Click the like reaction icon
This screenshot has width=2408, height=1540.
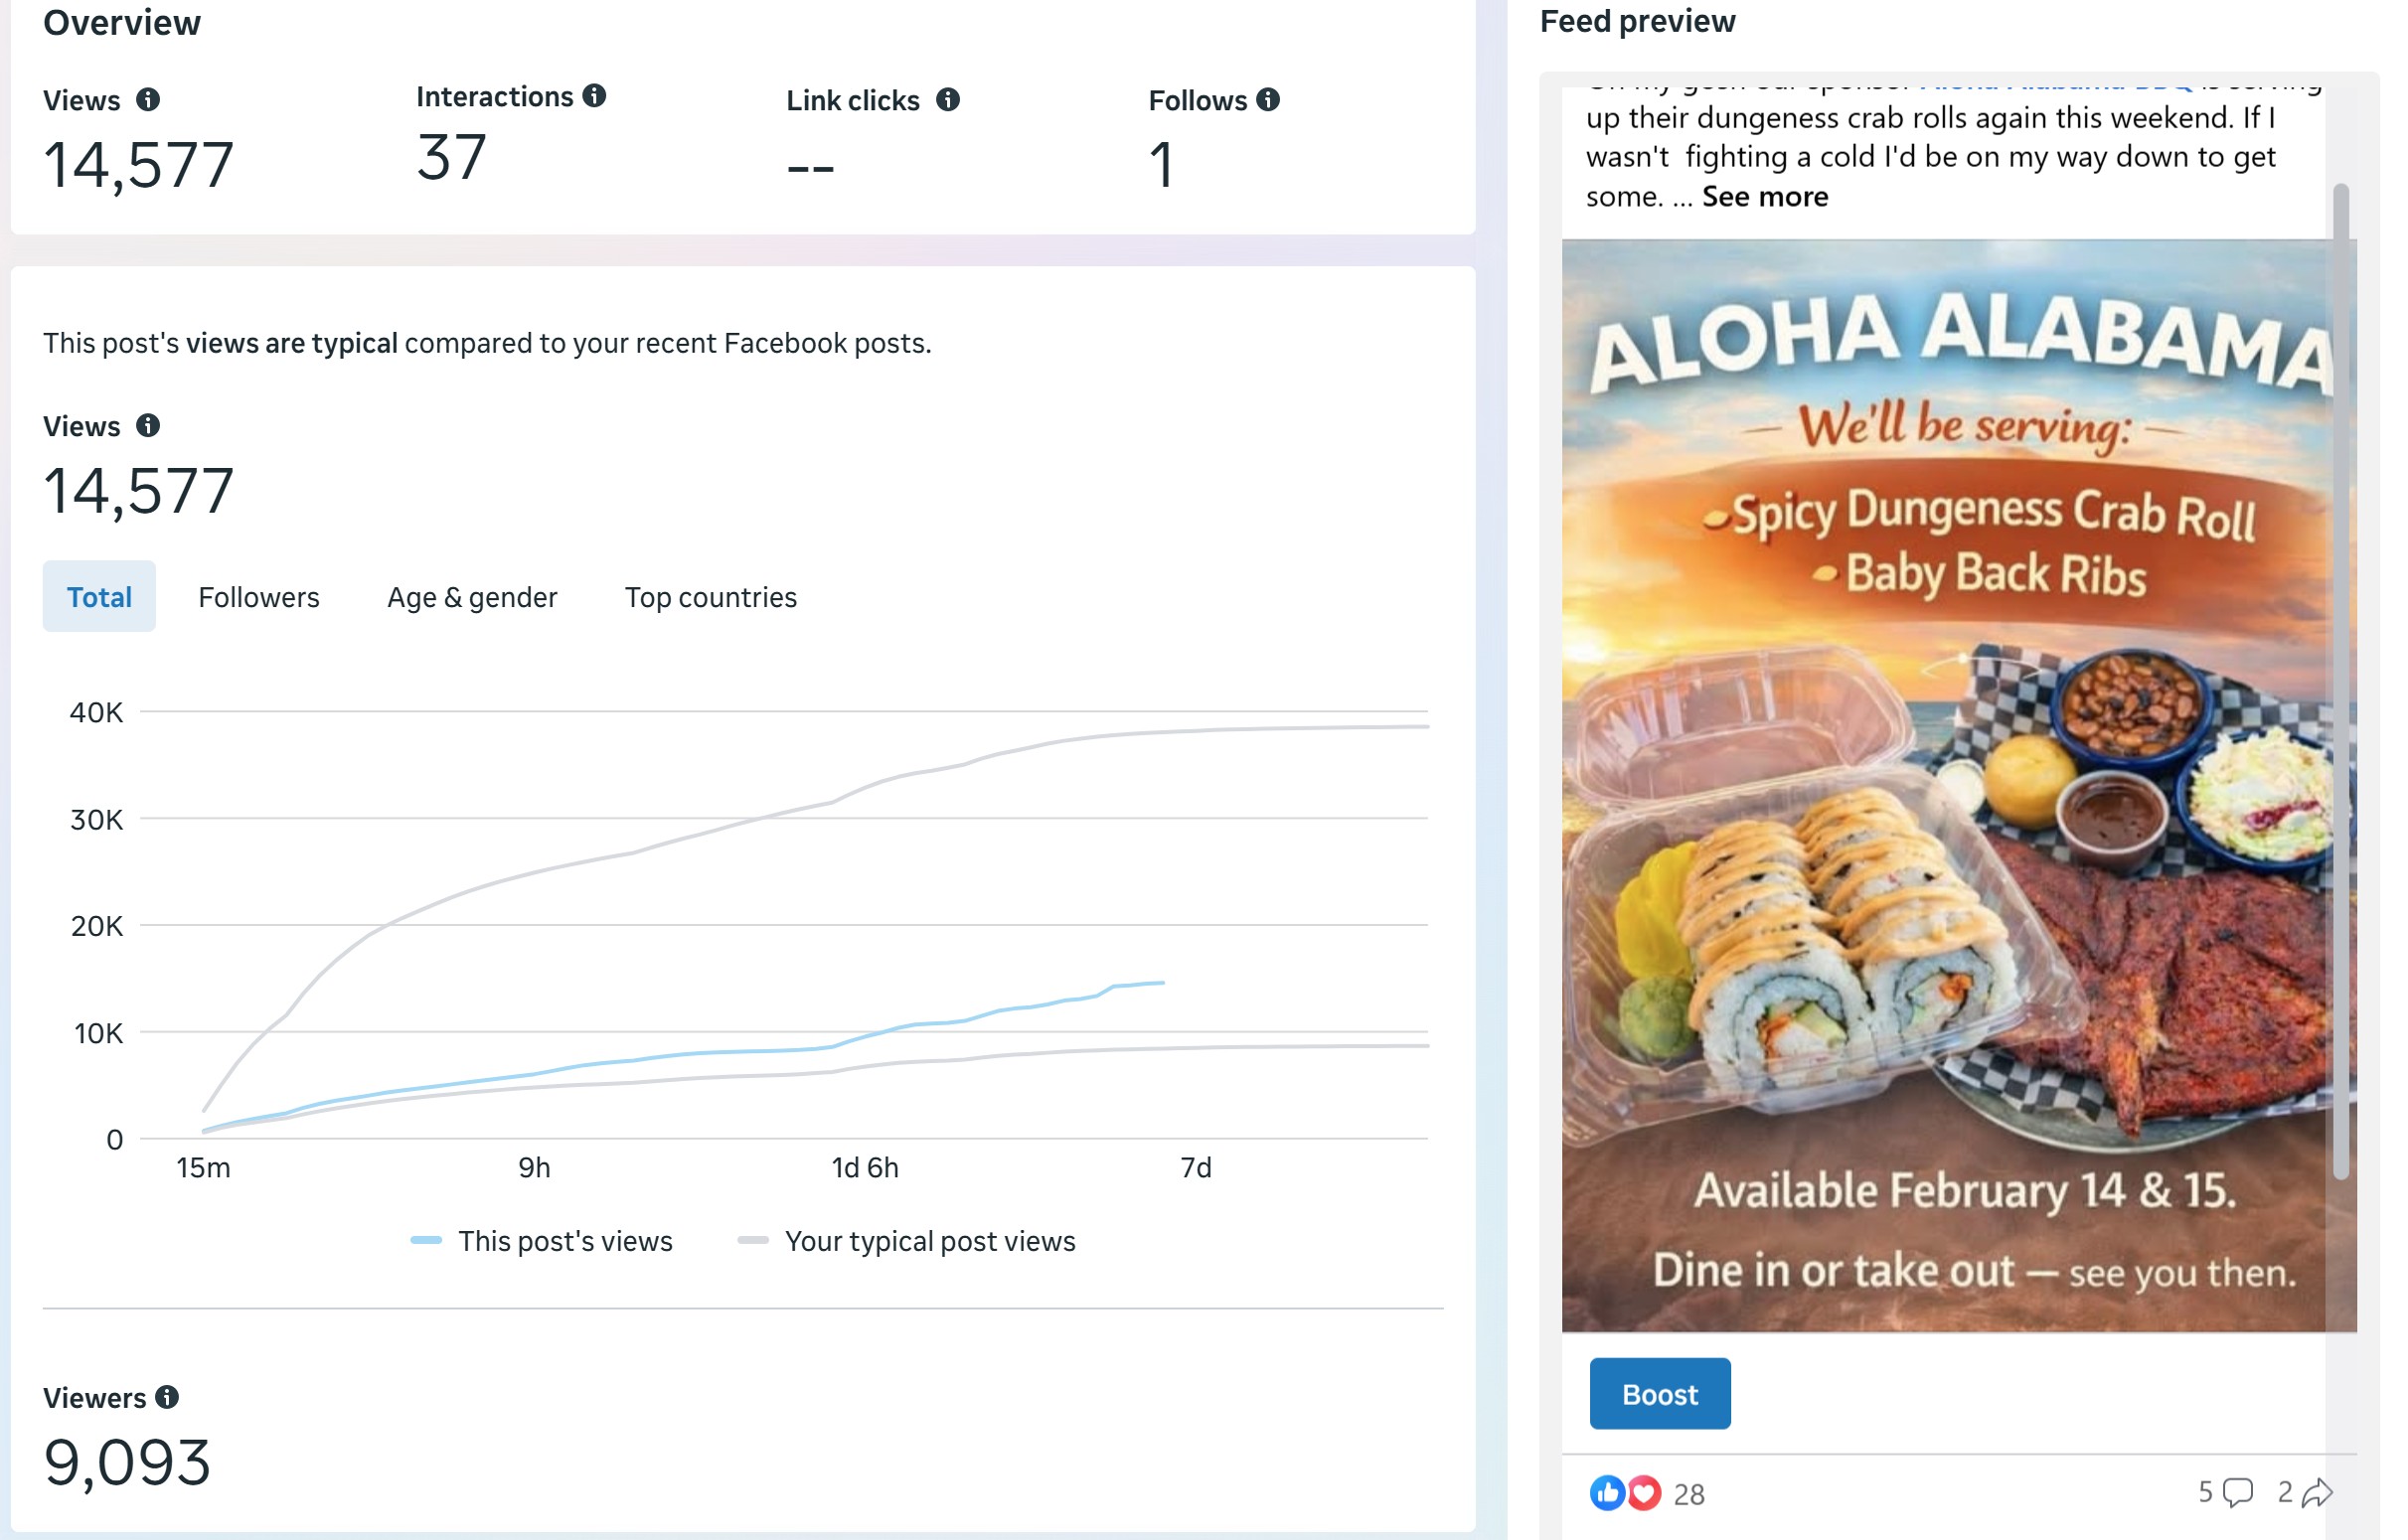pos(1606,1493)
